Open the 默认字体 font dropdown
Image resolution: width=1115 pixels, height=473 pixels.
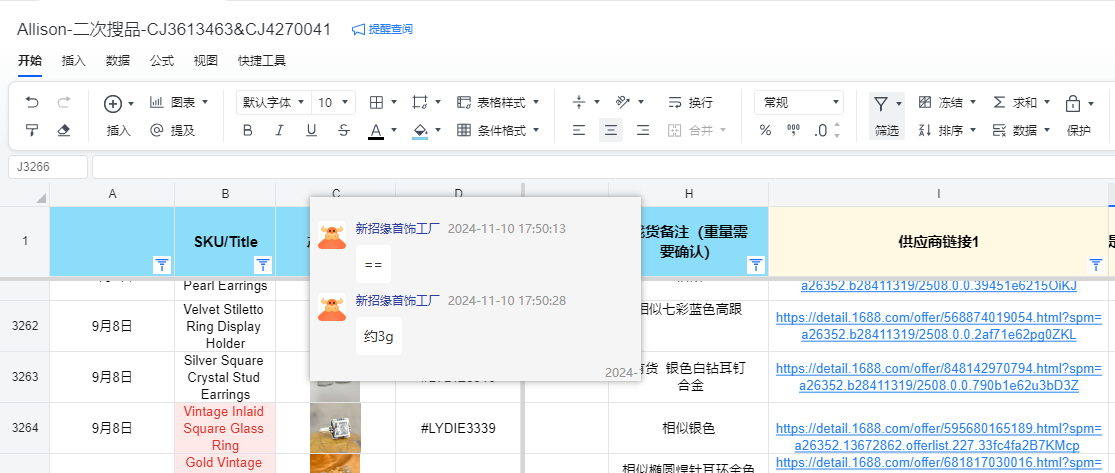[x=272, y=102]
